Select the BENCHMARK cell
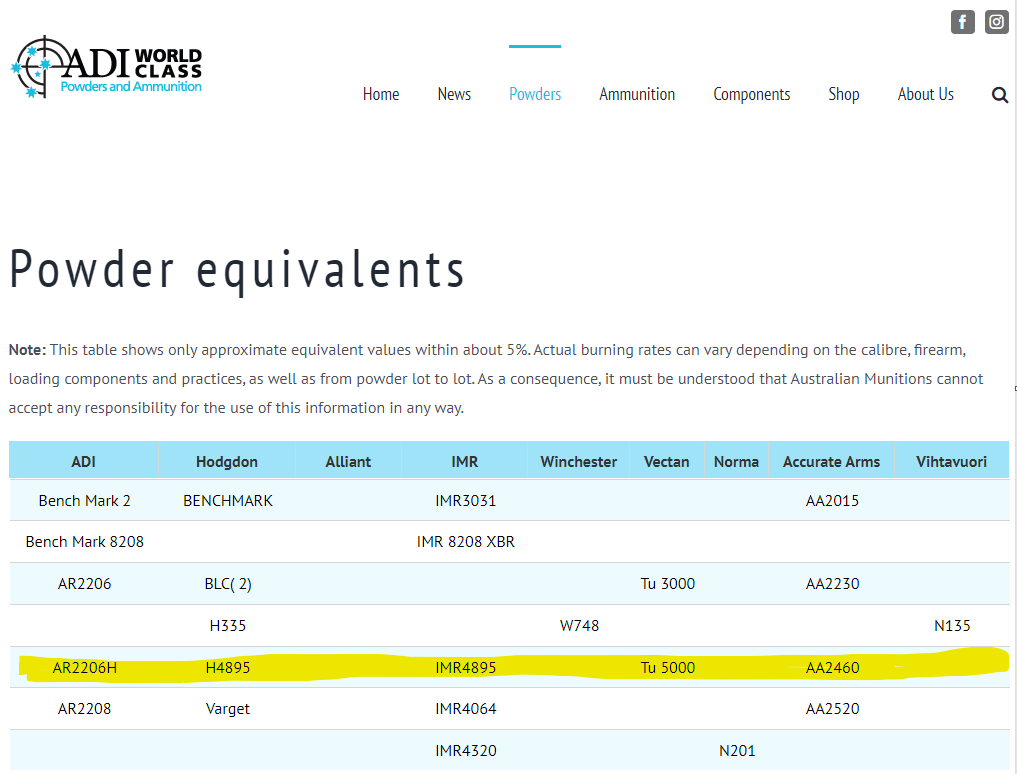 tap(228, 501)
